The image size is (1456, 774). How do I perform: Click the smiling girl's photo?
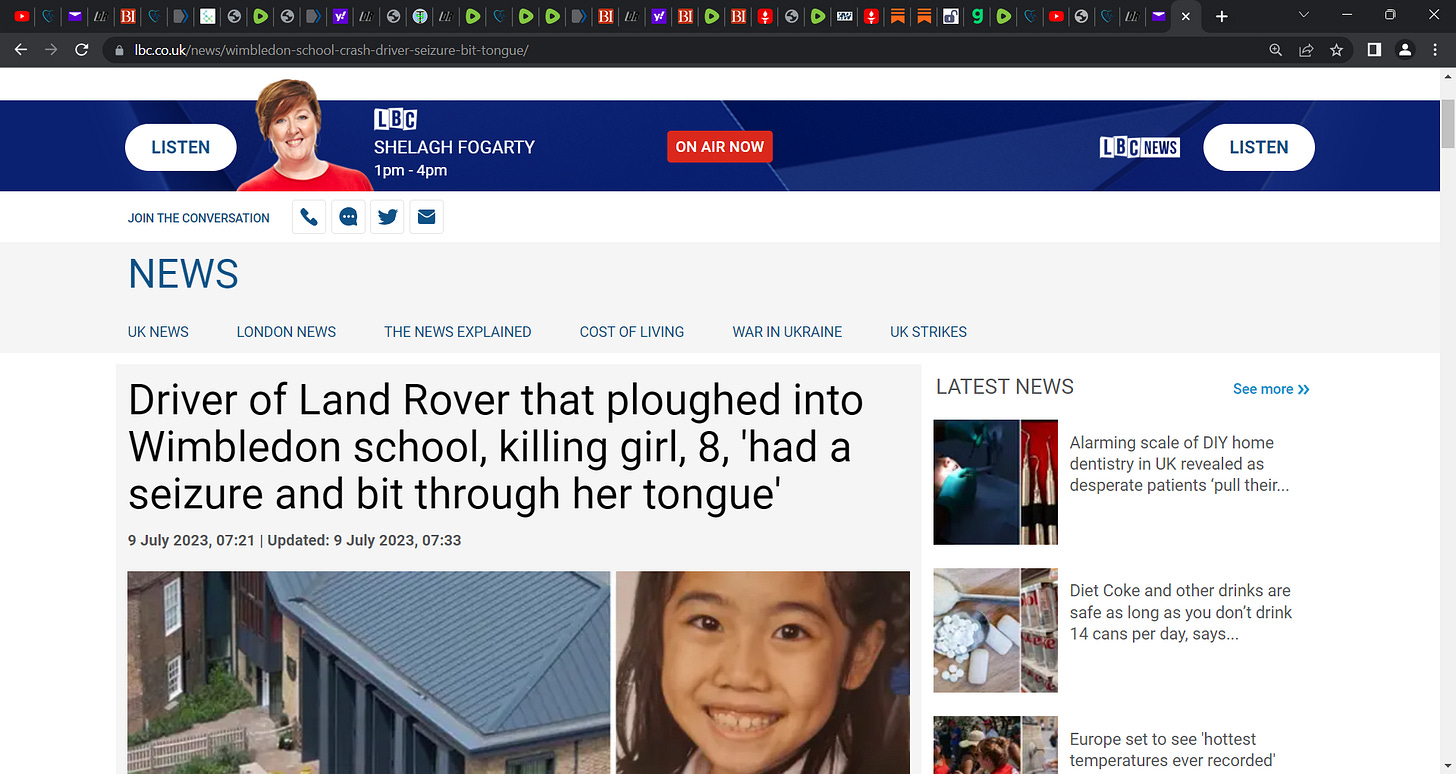pos(763,672)
